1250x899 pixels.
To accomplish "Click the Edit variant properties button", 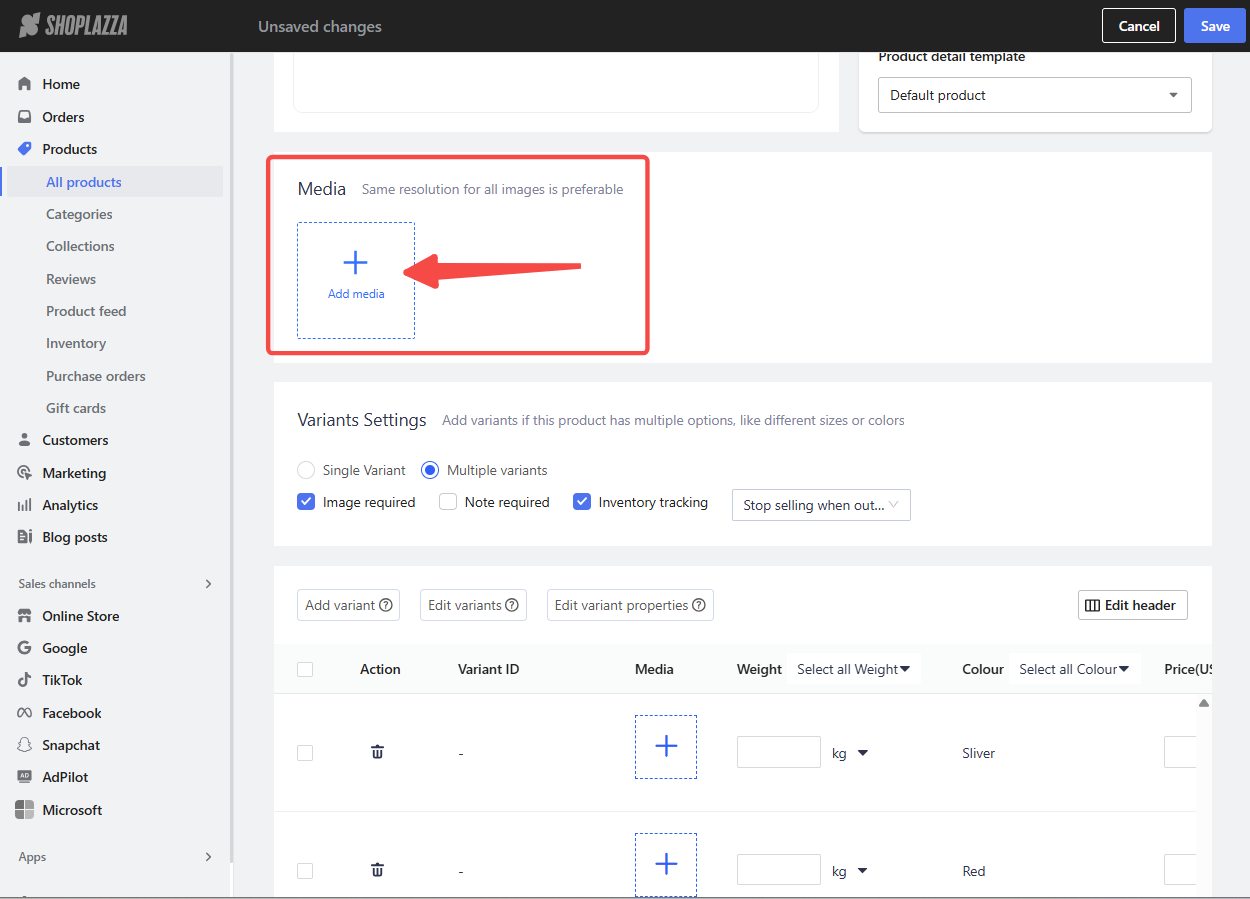I will pos(630,605).
